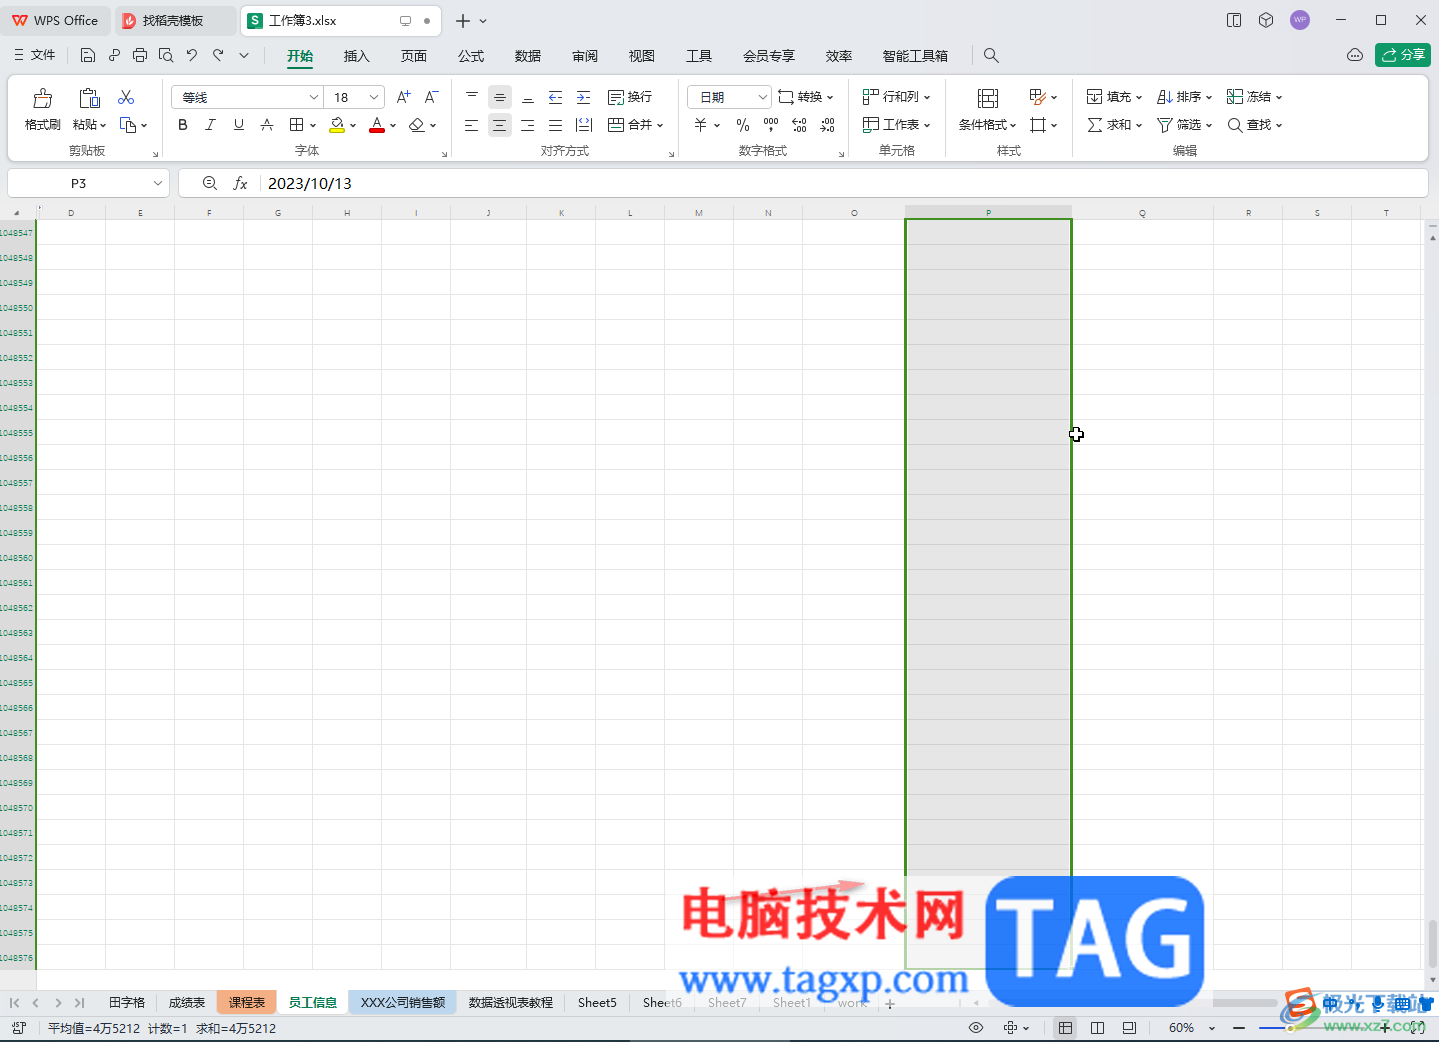Screen dimensions: 1439x1042
Task: Click the Cut scissors icon
Action: click(x=126, y=97)
